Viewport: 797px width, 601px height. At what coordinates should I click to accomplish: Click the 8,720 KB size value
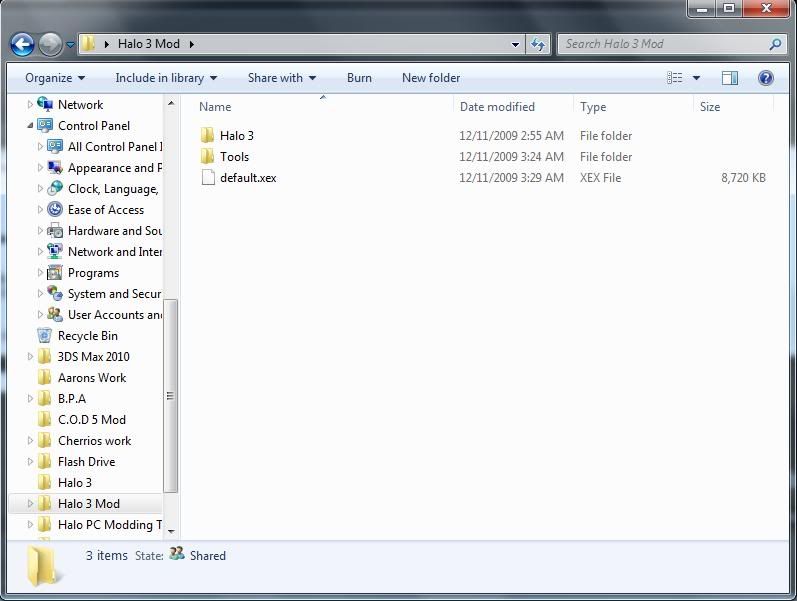743,177
